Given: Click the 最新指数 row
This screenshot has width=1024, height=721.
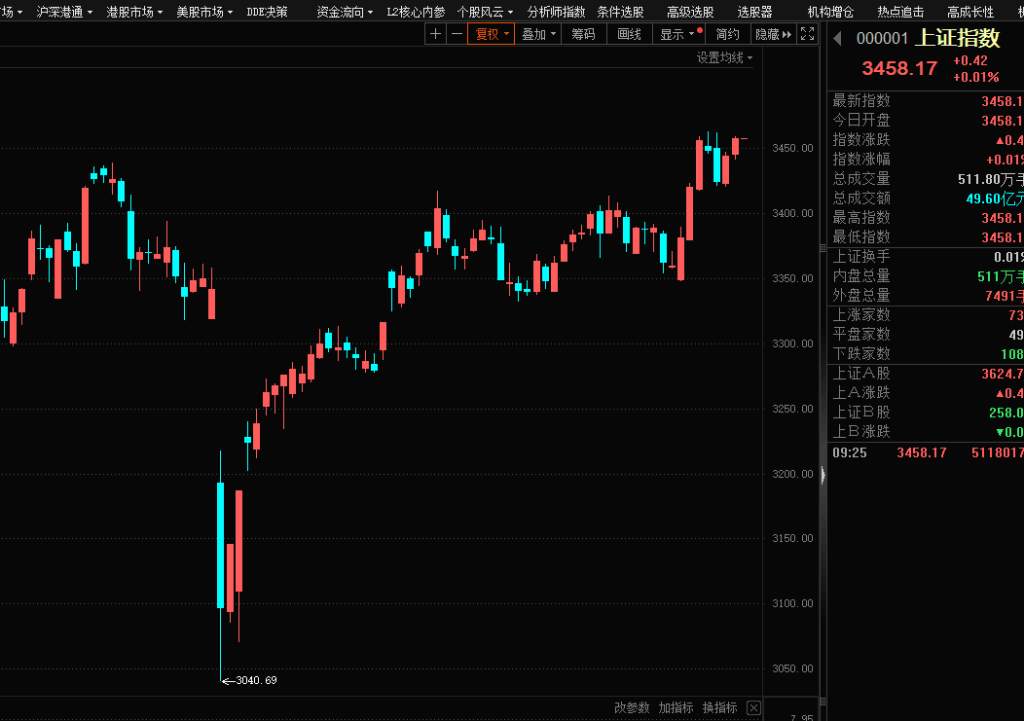Looking at the screenshot, I should 925,101.
